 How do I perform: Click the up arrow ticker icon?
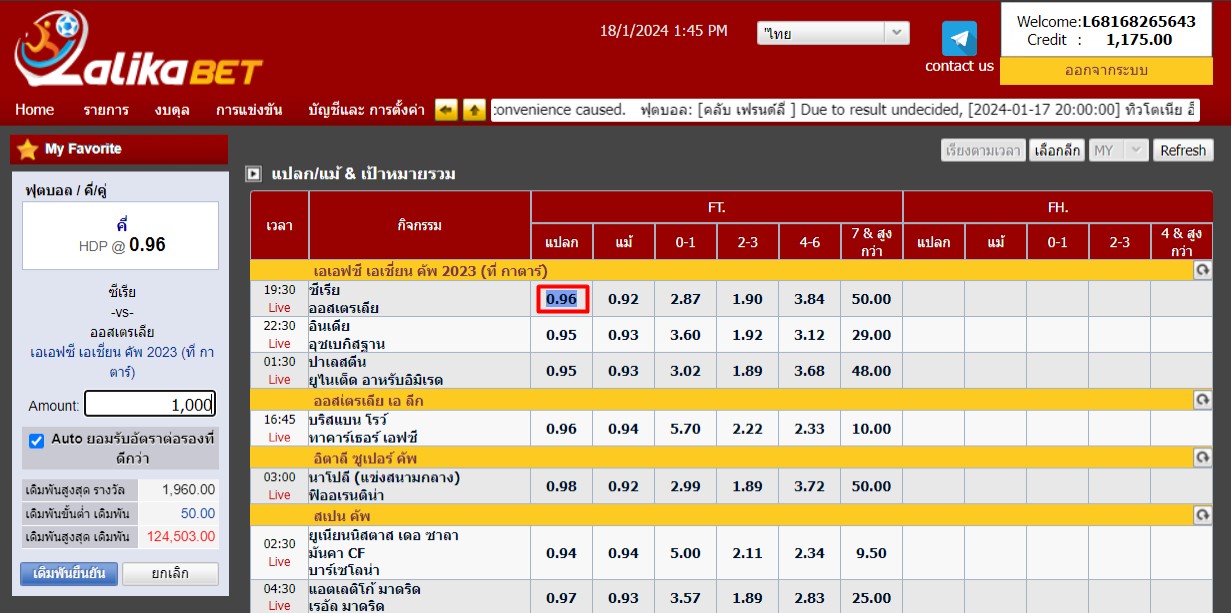click(x=474, y=110)
